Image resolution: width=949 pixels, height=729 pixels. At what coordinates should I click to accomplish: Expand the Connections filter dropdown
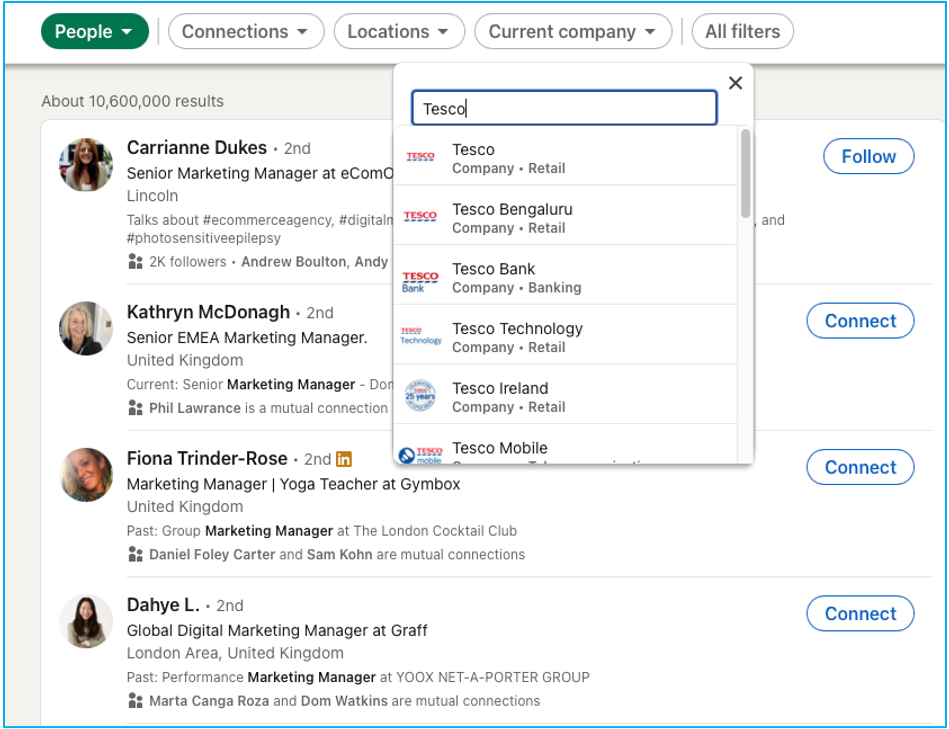click(x=246, y=31)
